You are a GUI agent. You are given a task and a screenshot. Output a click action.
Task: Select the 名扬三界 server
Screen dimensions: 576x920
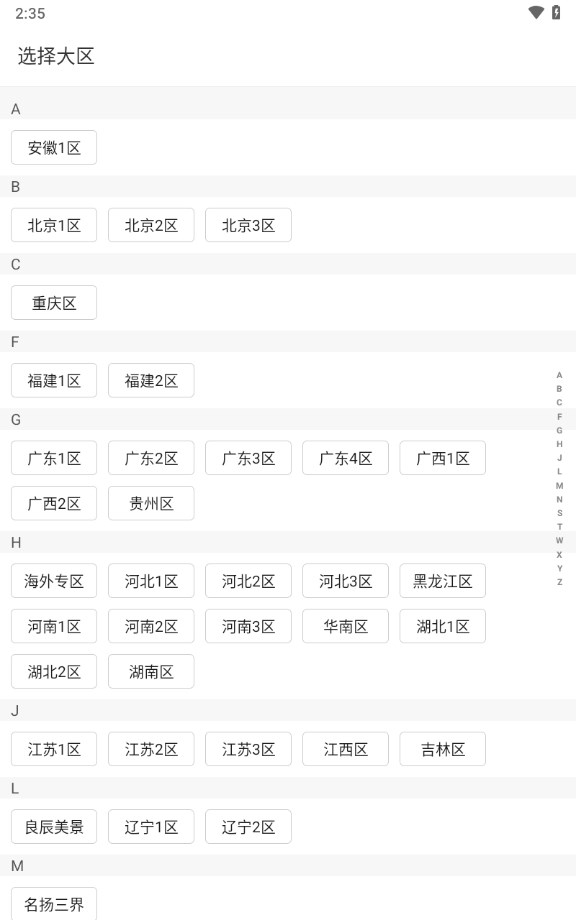[x=54, y=904]
